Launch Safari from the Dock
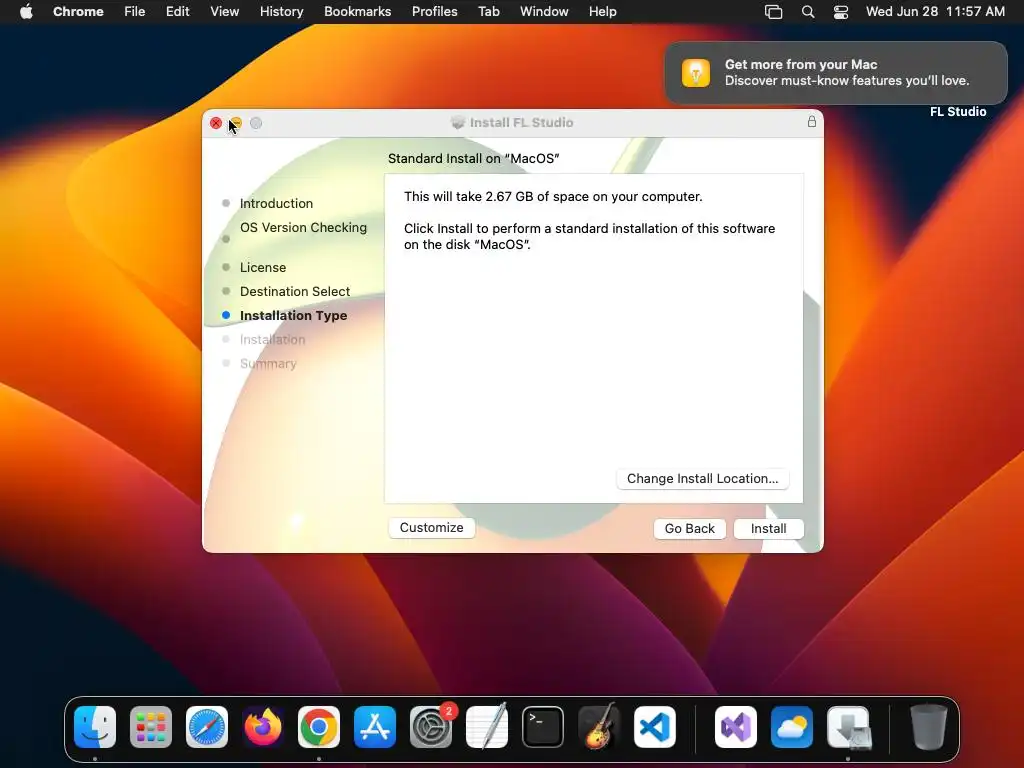Image resolution: width=1024 pixels, height=768 pixels. [x=207, y=727]
